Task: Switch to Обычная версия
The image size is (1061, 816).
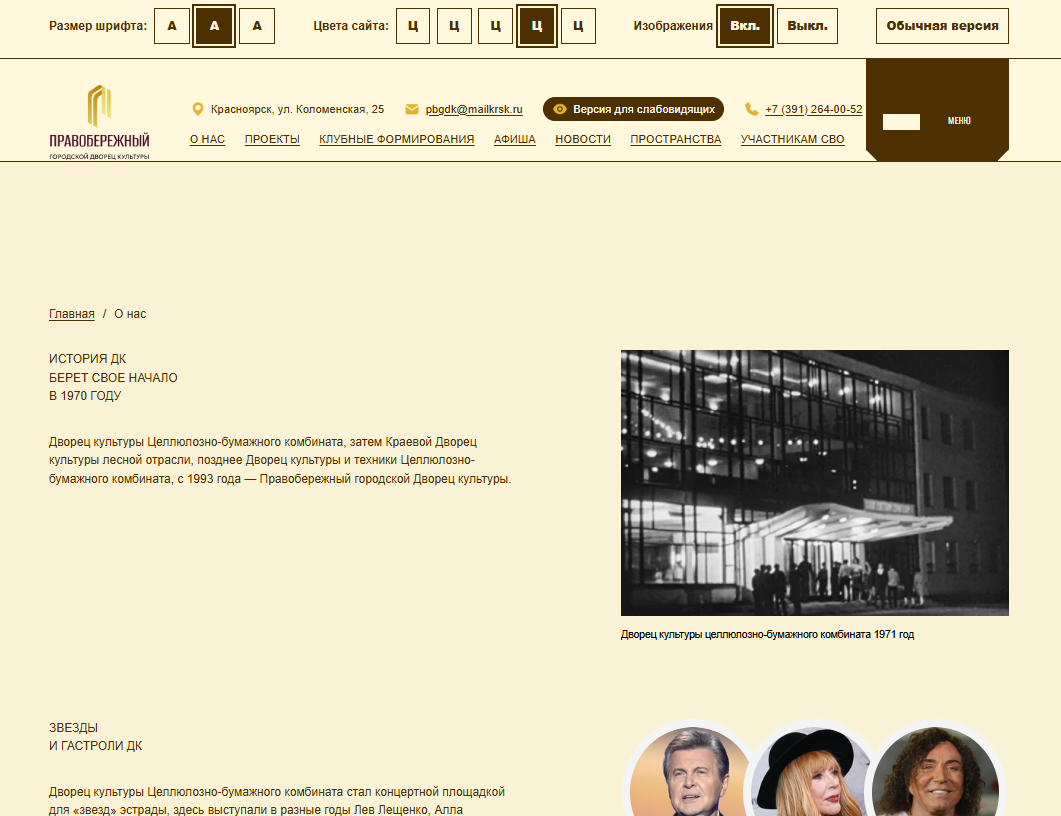Action: pyautogui.click(x=943, y=26)
